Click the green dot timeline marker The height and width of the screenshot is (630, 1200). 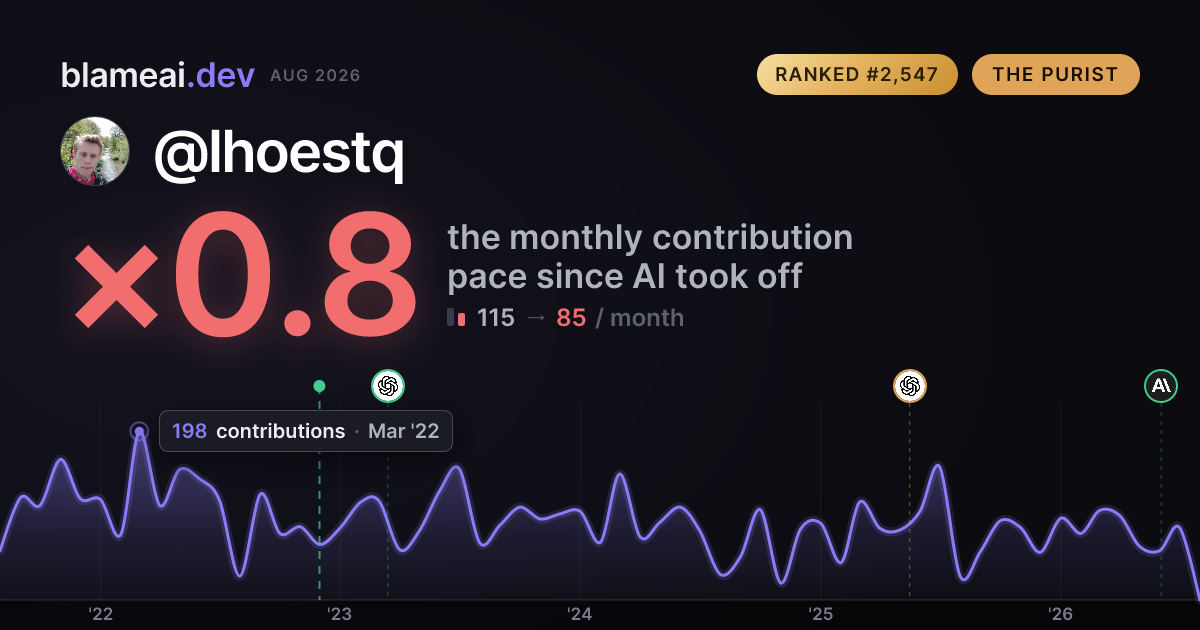tap(319, 386)
